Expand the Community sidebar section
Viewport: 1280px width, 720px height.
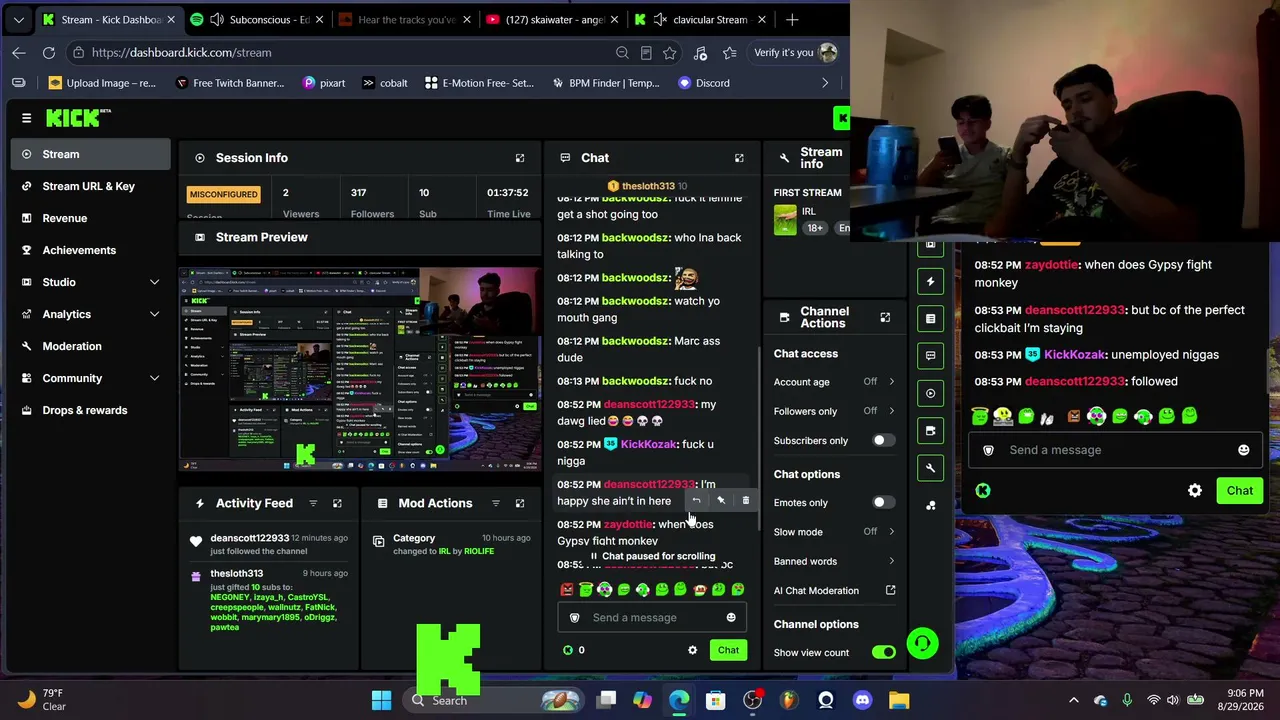coord(154,378)
